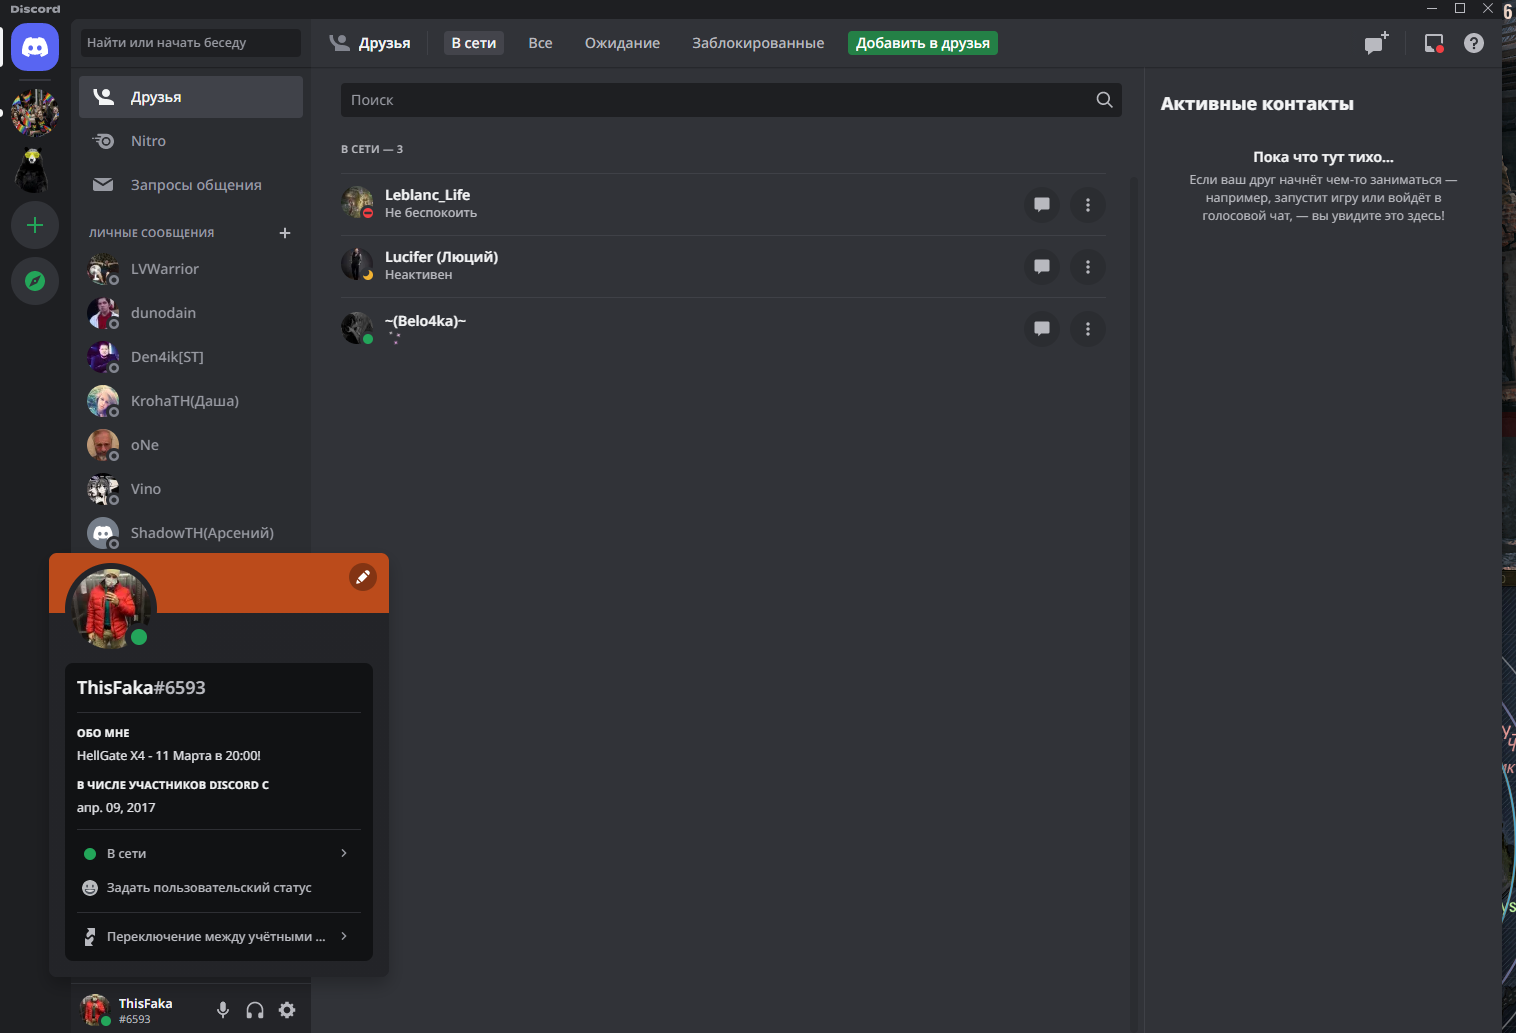This screenshot has height=1033, width=1516.
Task: Open more options for Lucifer (Люций)
Action: pos(1088,267)
